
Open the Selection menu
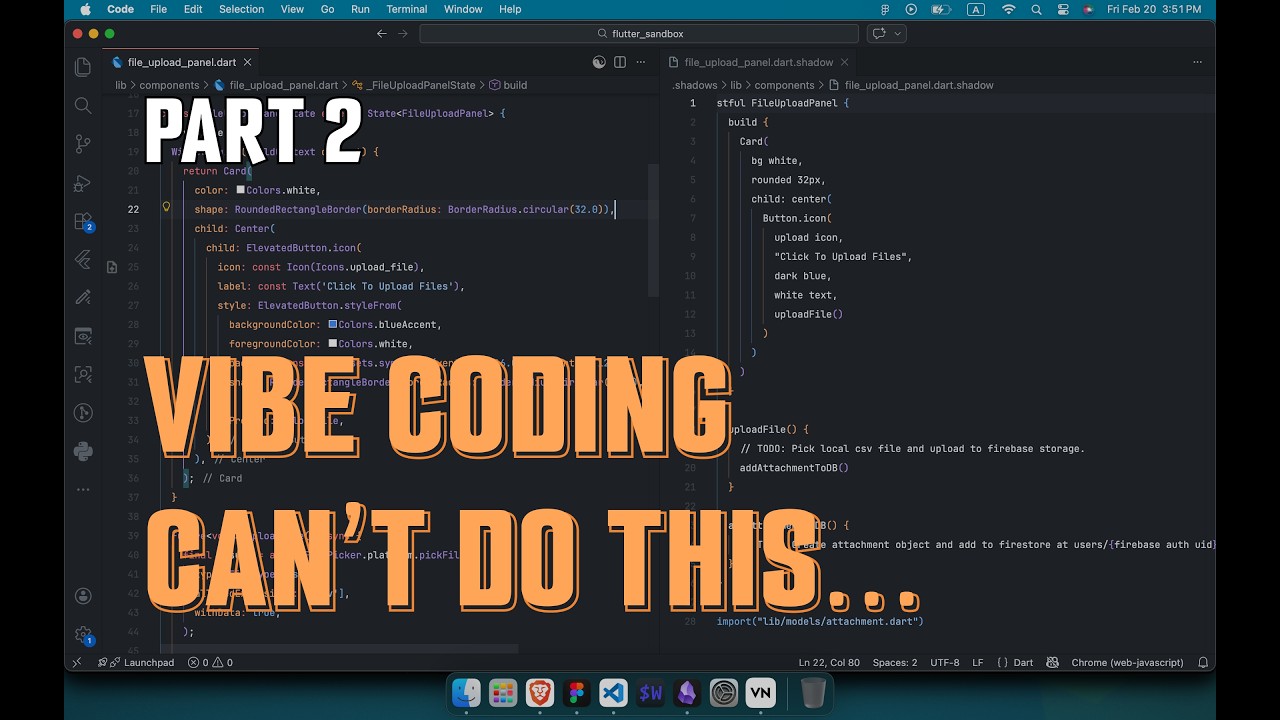tap(241, 9)
